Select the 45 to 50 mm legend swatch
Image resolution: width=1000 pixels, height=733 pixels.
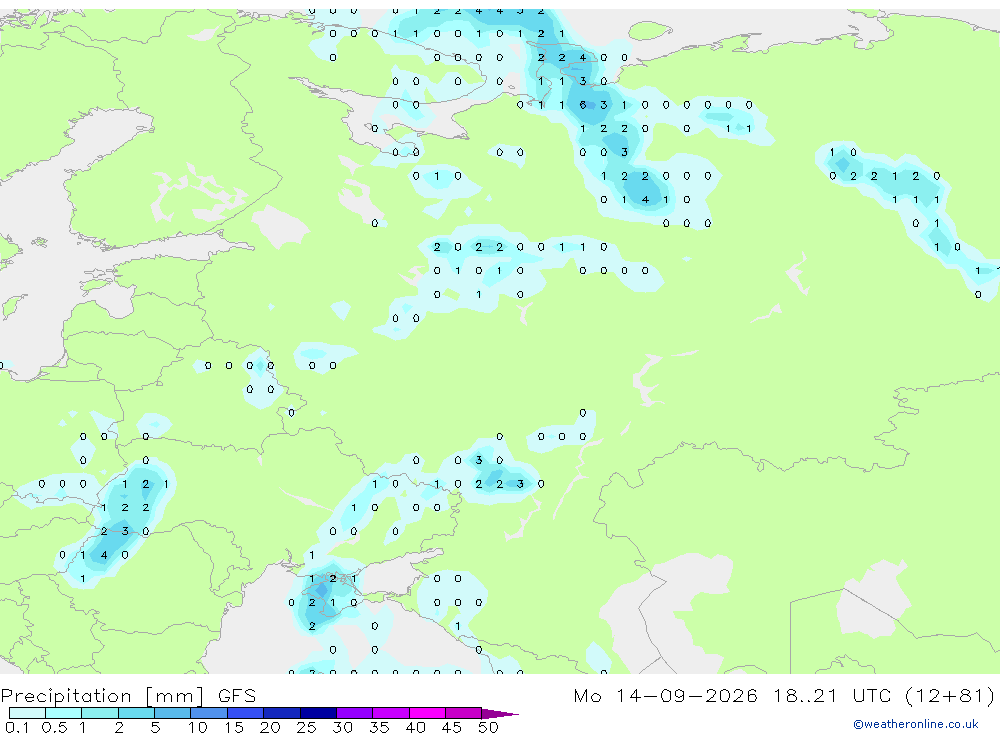[463, 713]
